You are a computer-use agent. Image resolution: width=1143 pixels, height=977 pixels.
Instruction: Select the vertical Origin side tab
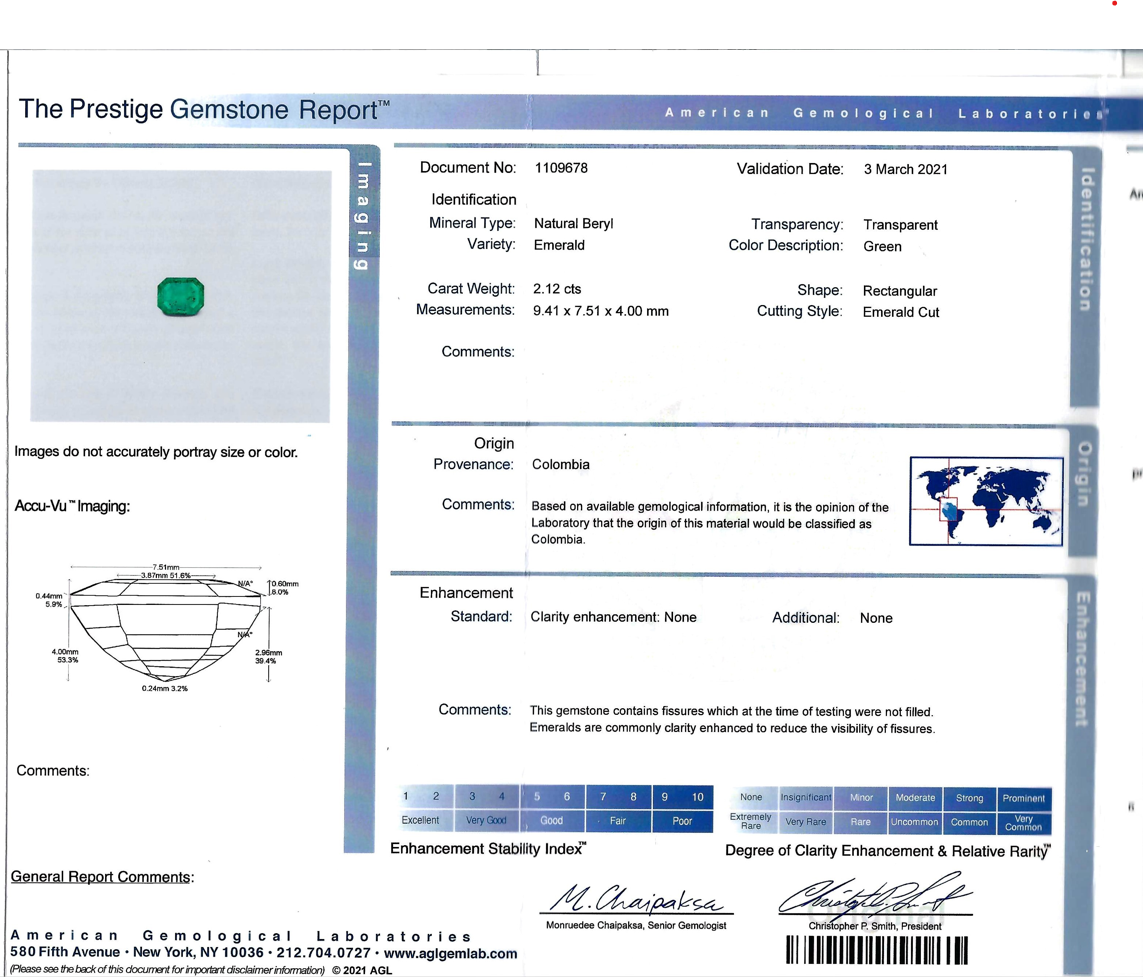(x=1086, y=475)
